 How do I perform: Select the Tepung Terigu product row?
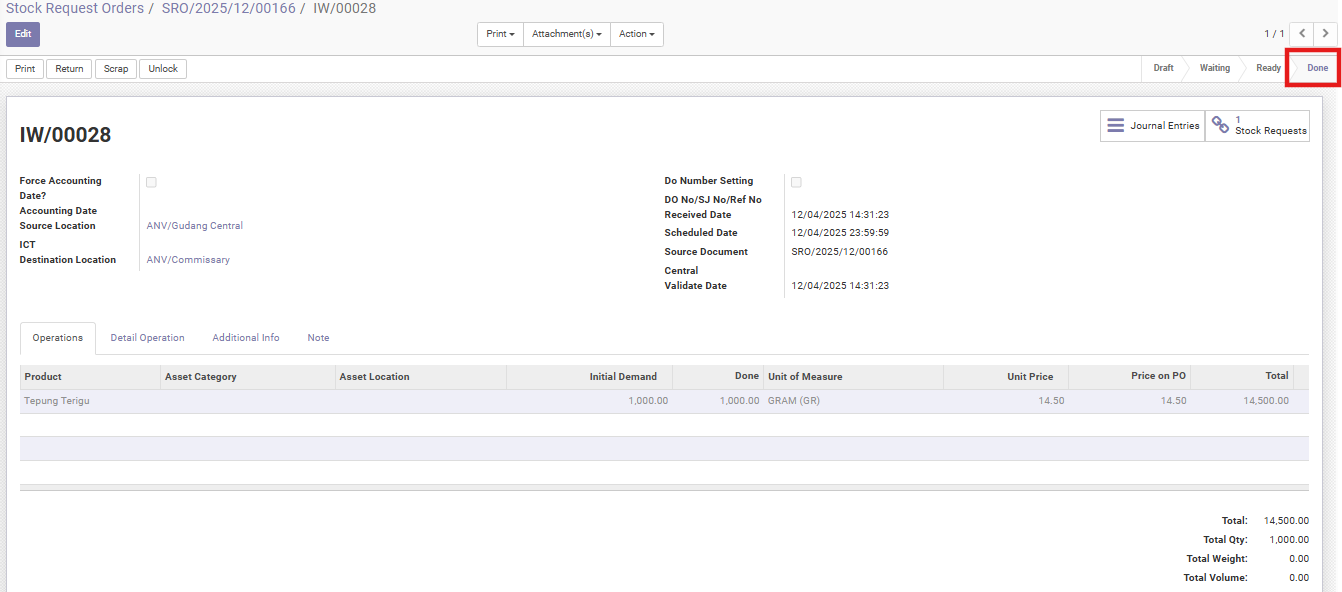[x=57, y=401]
